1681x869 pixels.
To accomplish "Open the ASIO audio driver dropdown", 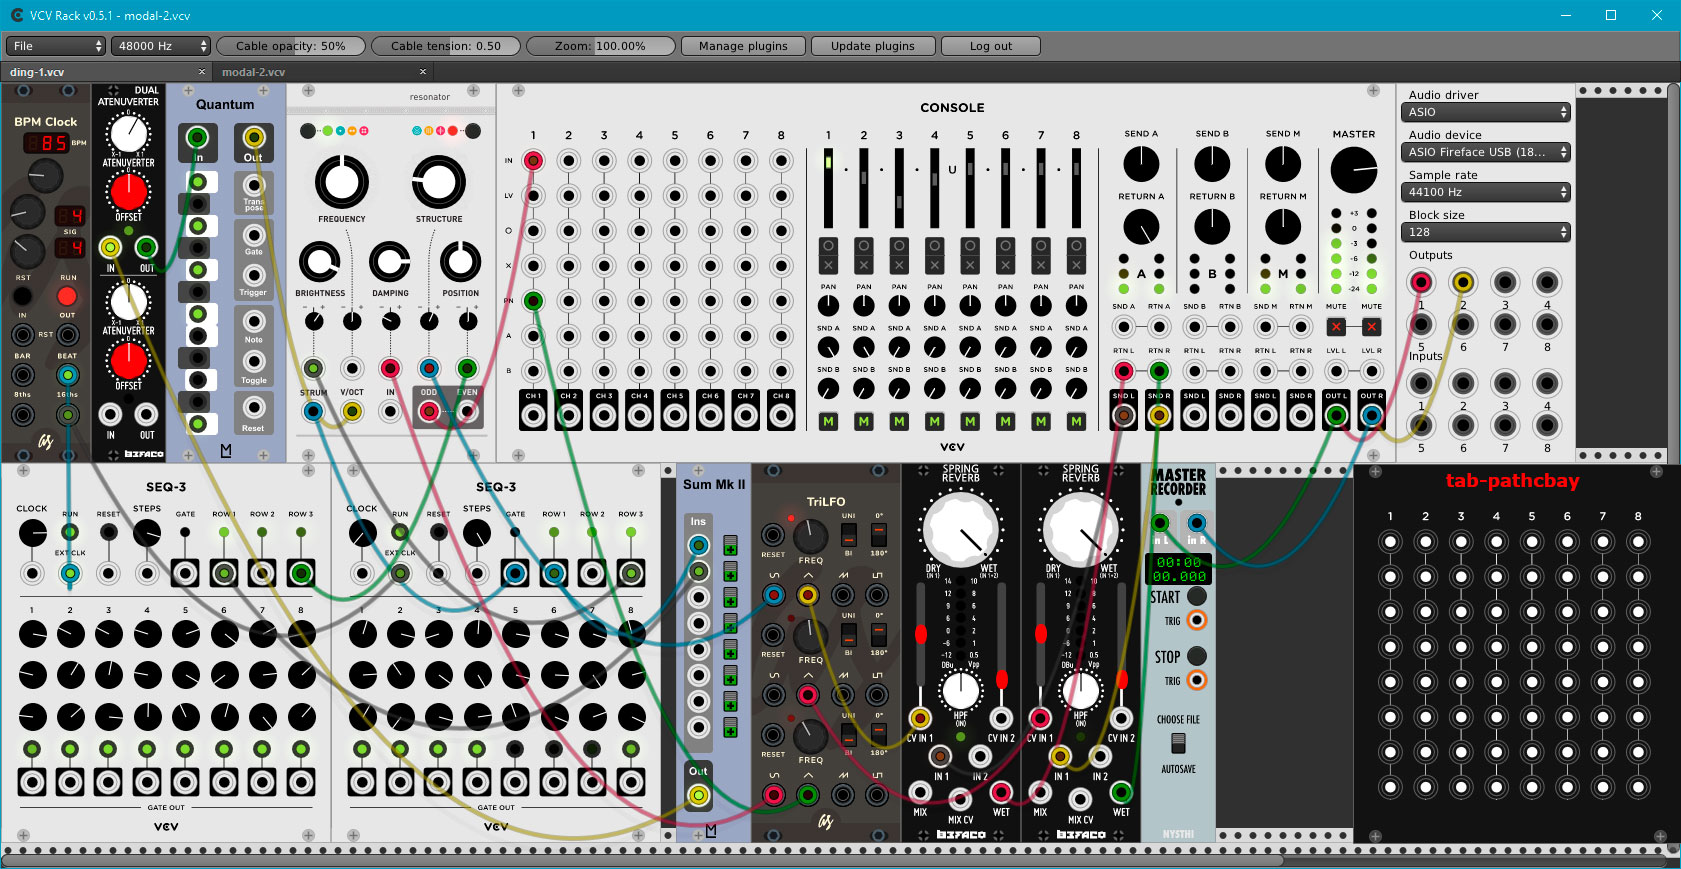I will 1485,112.
